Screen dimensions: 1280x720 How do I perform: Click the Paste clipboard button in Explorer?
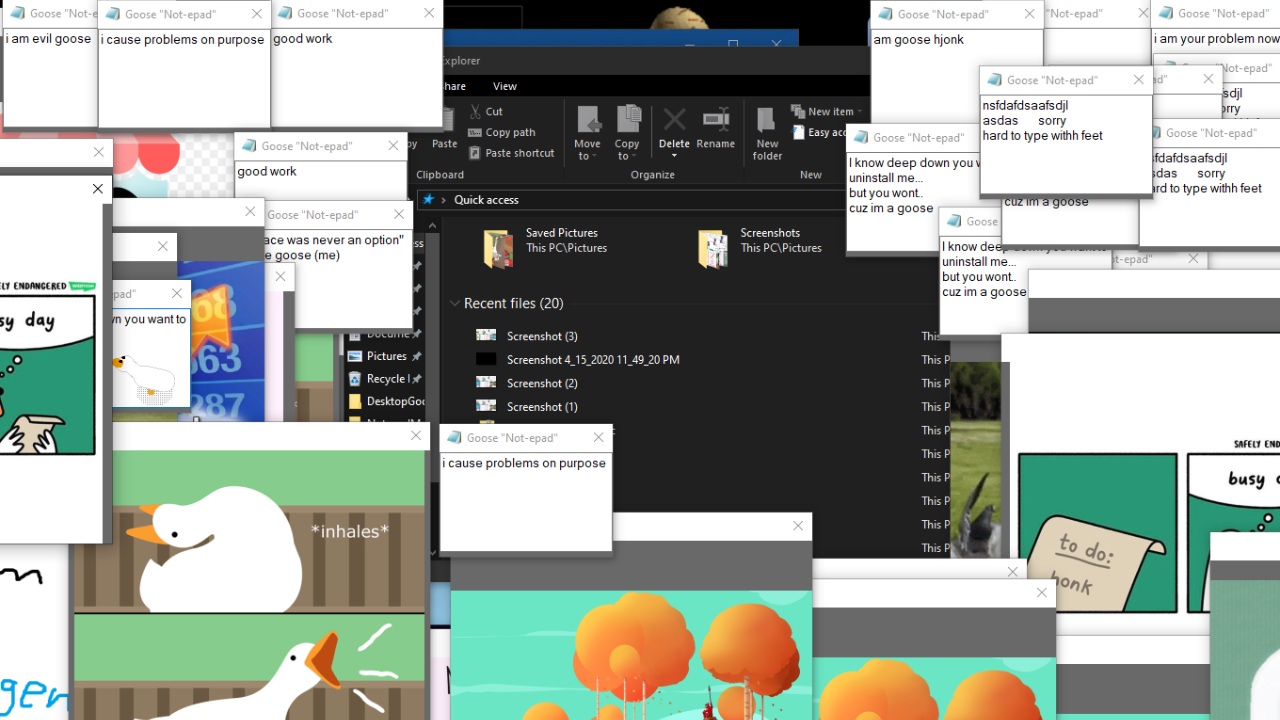click(445, 129)
